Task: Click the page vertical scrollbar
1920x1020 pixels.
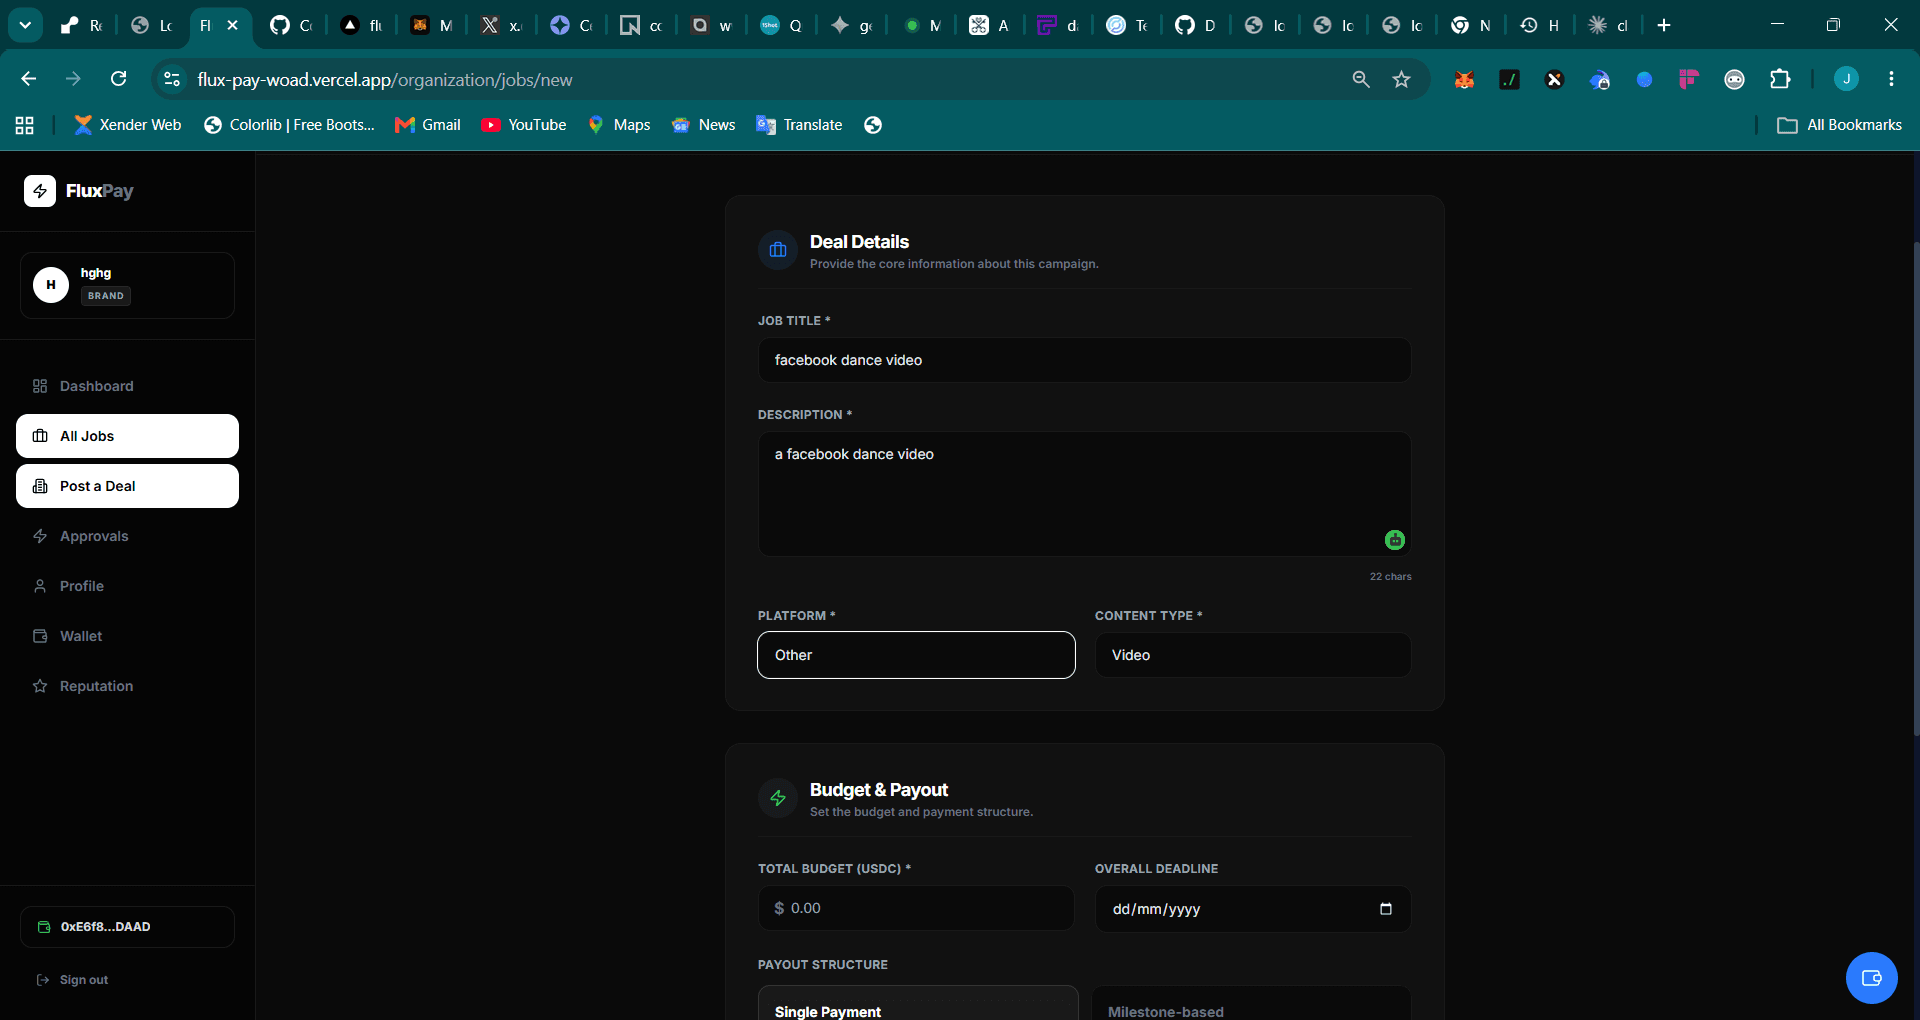Action: [1915, 488]
